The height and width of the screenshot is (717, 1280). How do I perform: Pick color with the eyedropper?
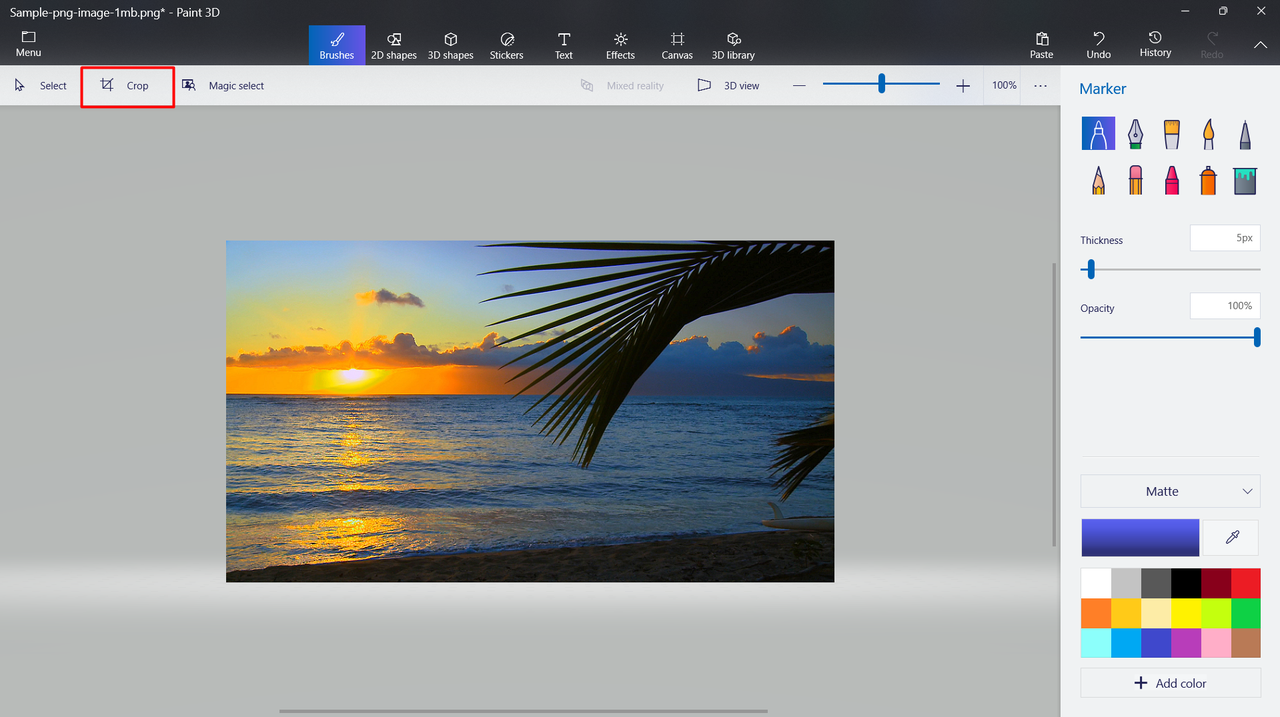(1231, 538)
